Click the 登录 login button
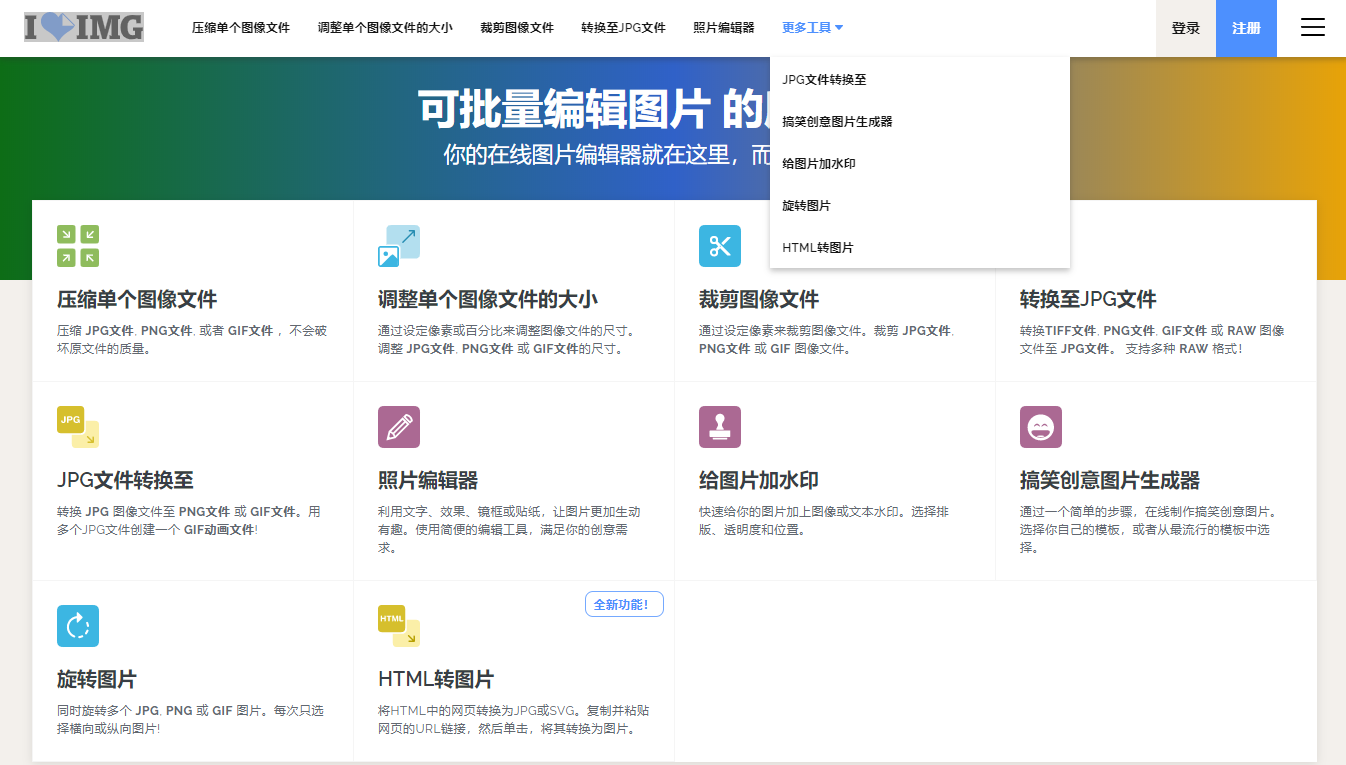This screenshot has height=765, width=1346. click(x=1185, y=28)
